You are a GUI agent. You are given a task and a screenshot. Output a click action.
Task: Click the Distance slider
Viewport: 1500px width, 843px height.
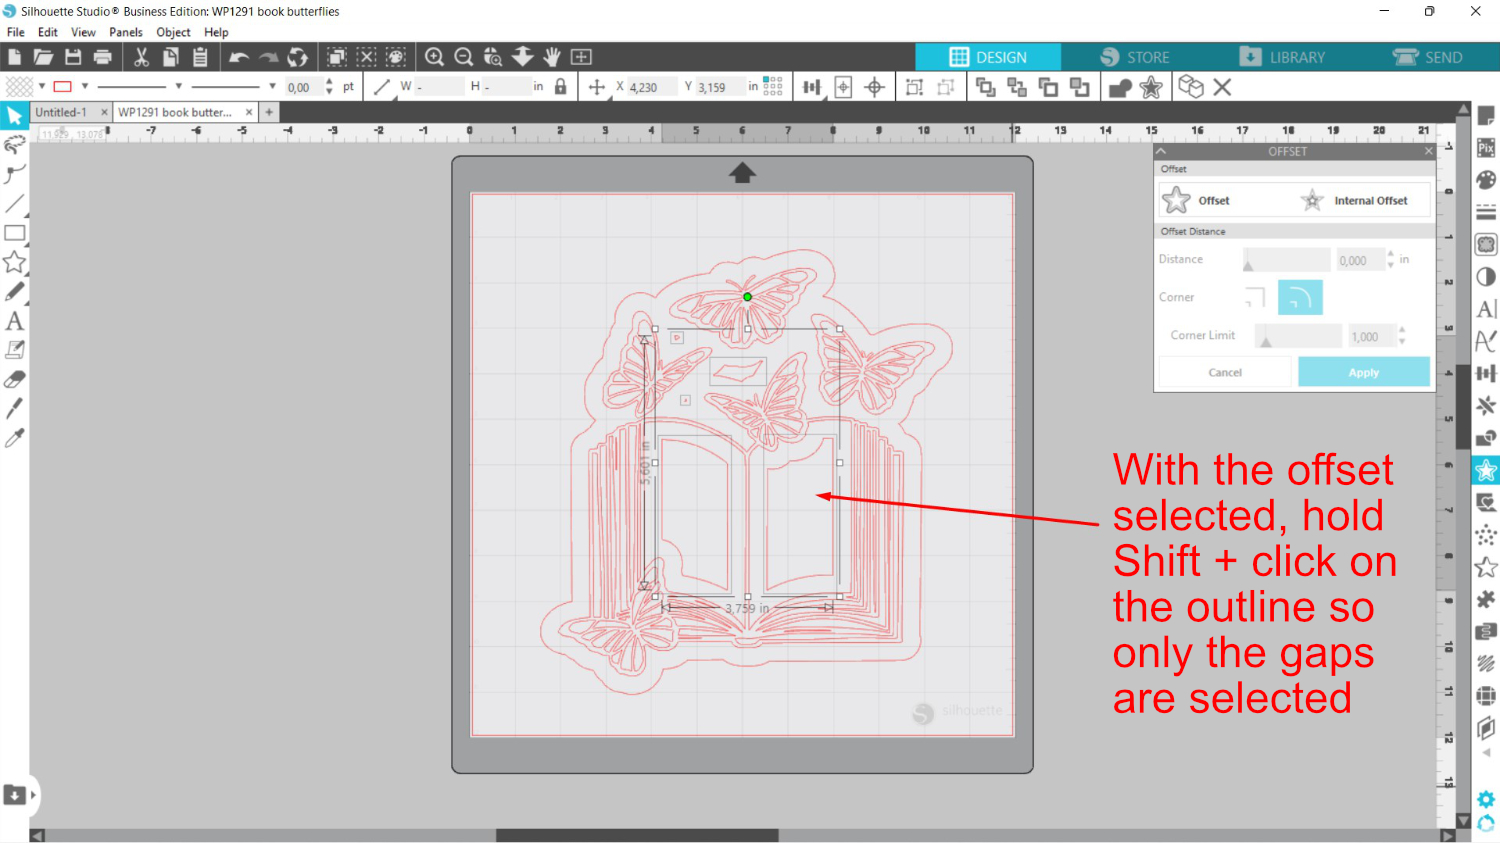pyautogui.click(x=1286, y=260)
